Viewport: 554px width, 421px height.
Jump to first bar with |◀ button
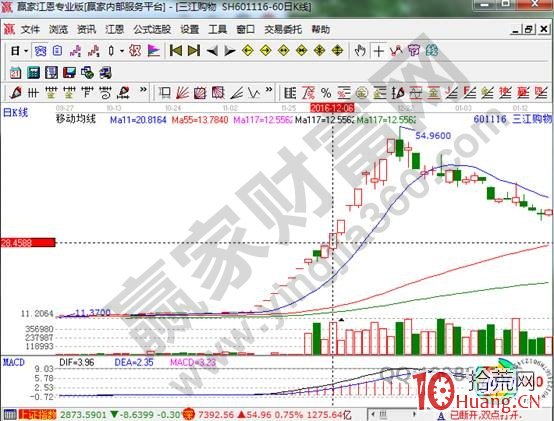[x=176, y=51]
